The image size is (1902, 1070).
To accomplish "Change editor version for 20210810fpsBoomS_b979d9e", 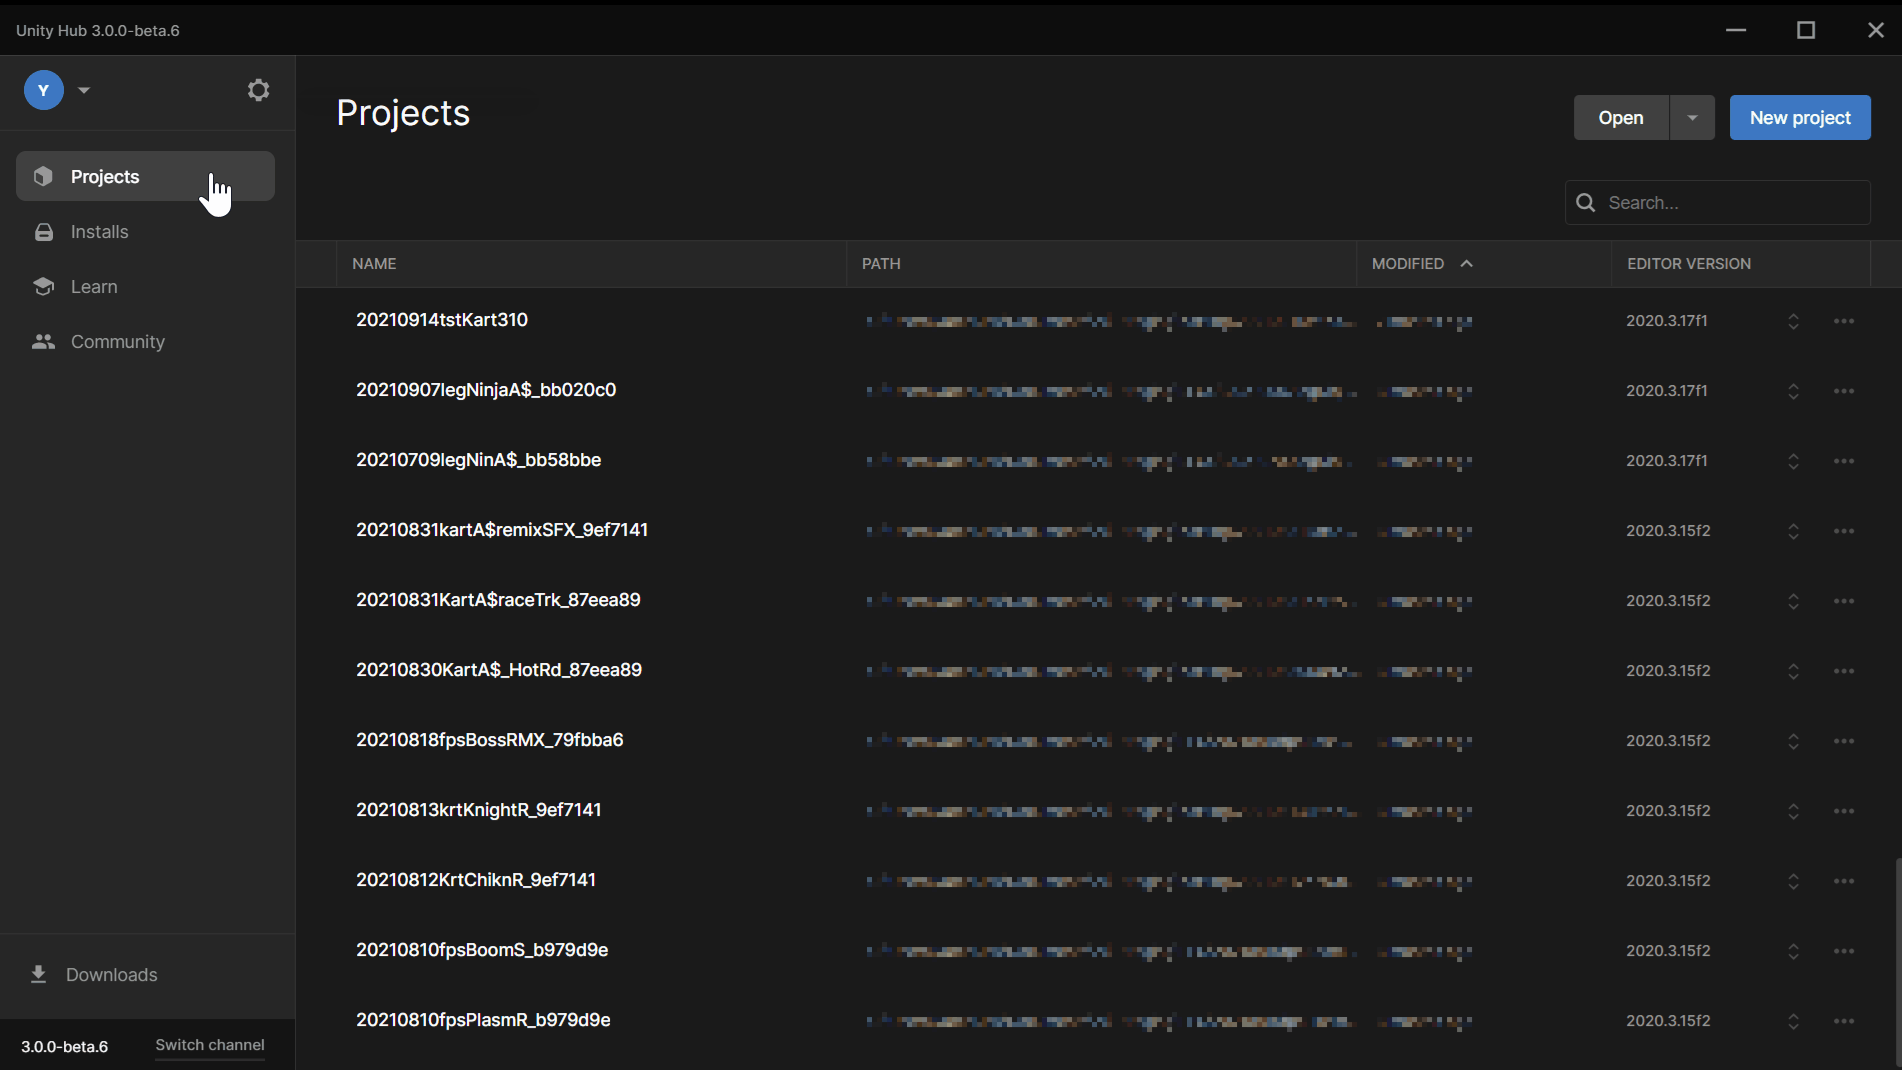I will coord(1793,951).
